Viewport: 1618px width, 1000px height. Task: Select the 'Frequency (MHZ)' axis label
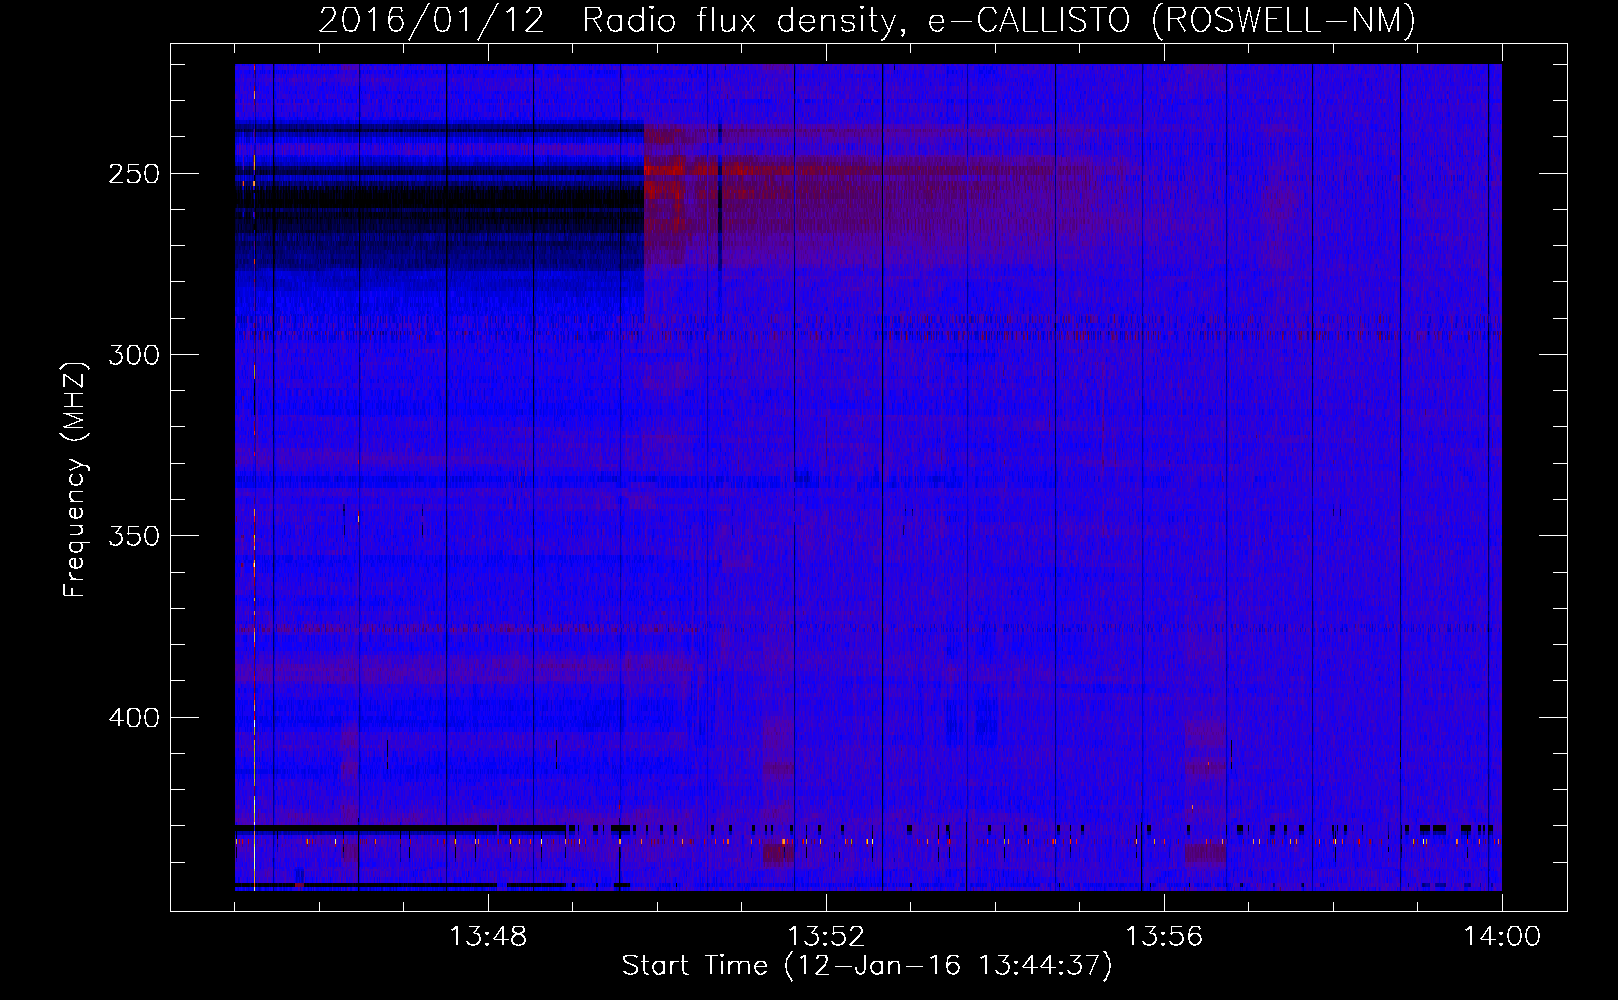click(x=75, y=479)
